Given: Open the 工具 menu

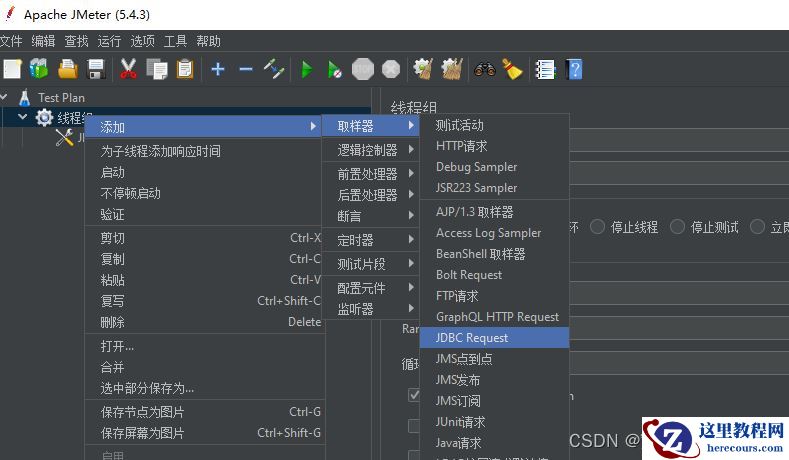Looking at the screenshot, I should [x=175, y=41].
